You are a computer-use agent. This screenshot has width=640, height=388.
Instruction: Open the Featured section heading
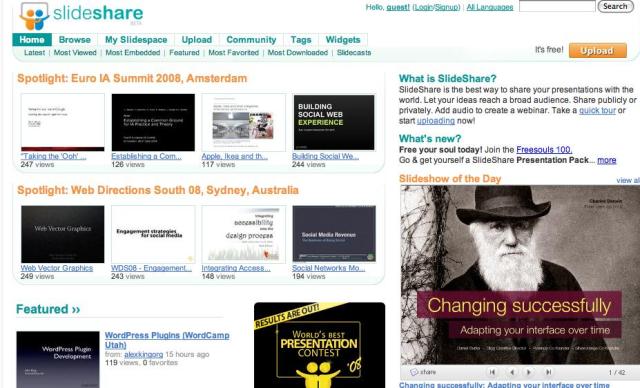pos(48,309)
